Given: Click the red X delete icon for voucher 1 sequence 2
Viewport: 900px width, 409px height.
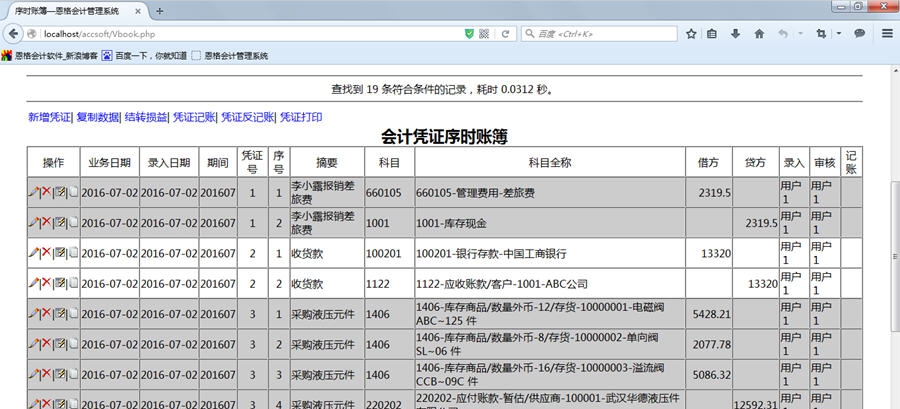Looking at the screenshot, I should 45,222.
